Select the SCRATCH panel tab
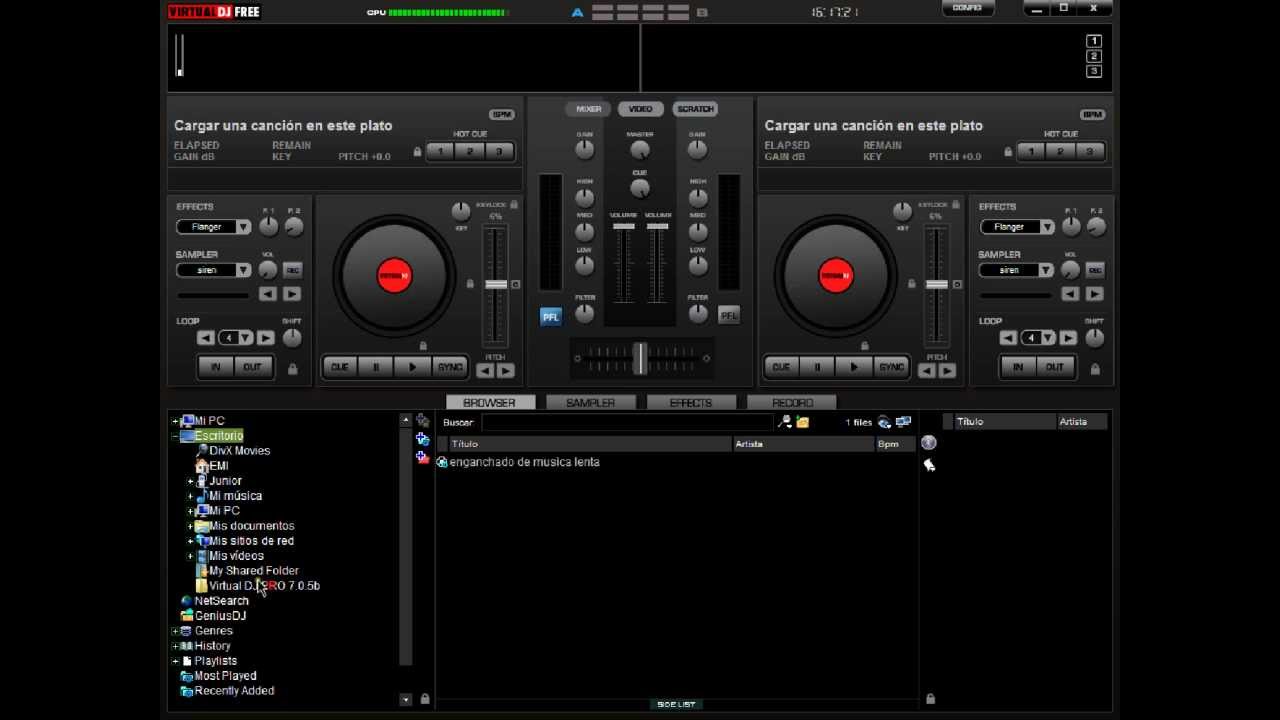 click(x=695, y=109)
